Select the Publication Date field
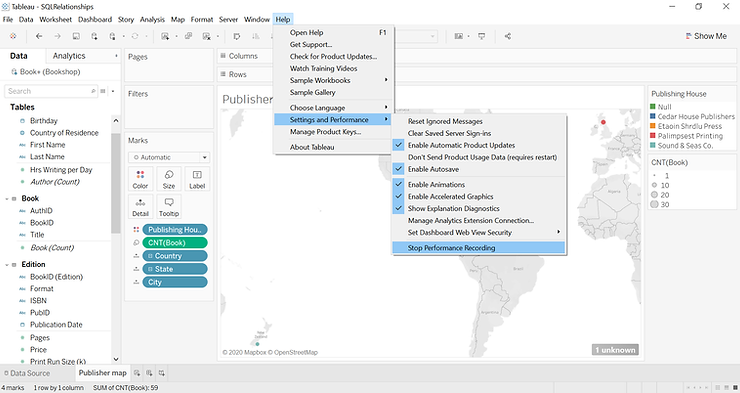740x393 pixels. tap(56, 325)
